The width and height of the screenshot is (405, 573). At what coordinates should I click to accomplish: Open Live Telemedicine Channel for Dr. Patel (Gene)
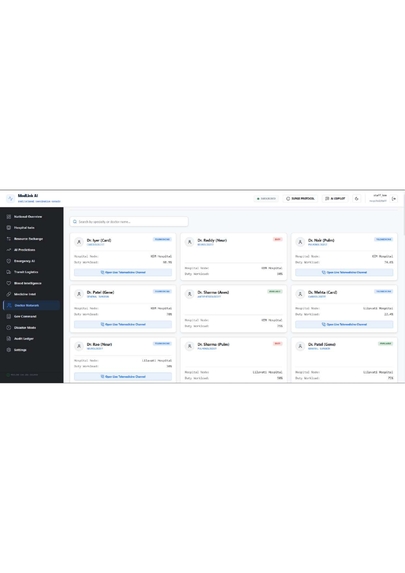point(123,324)
